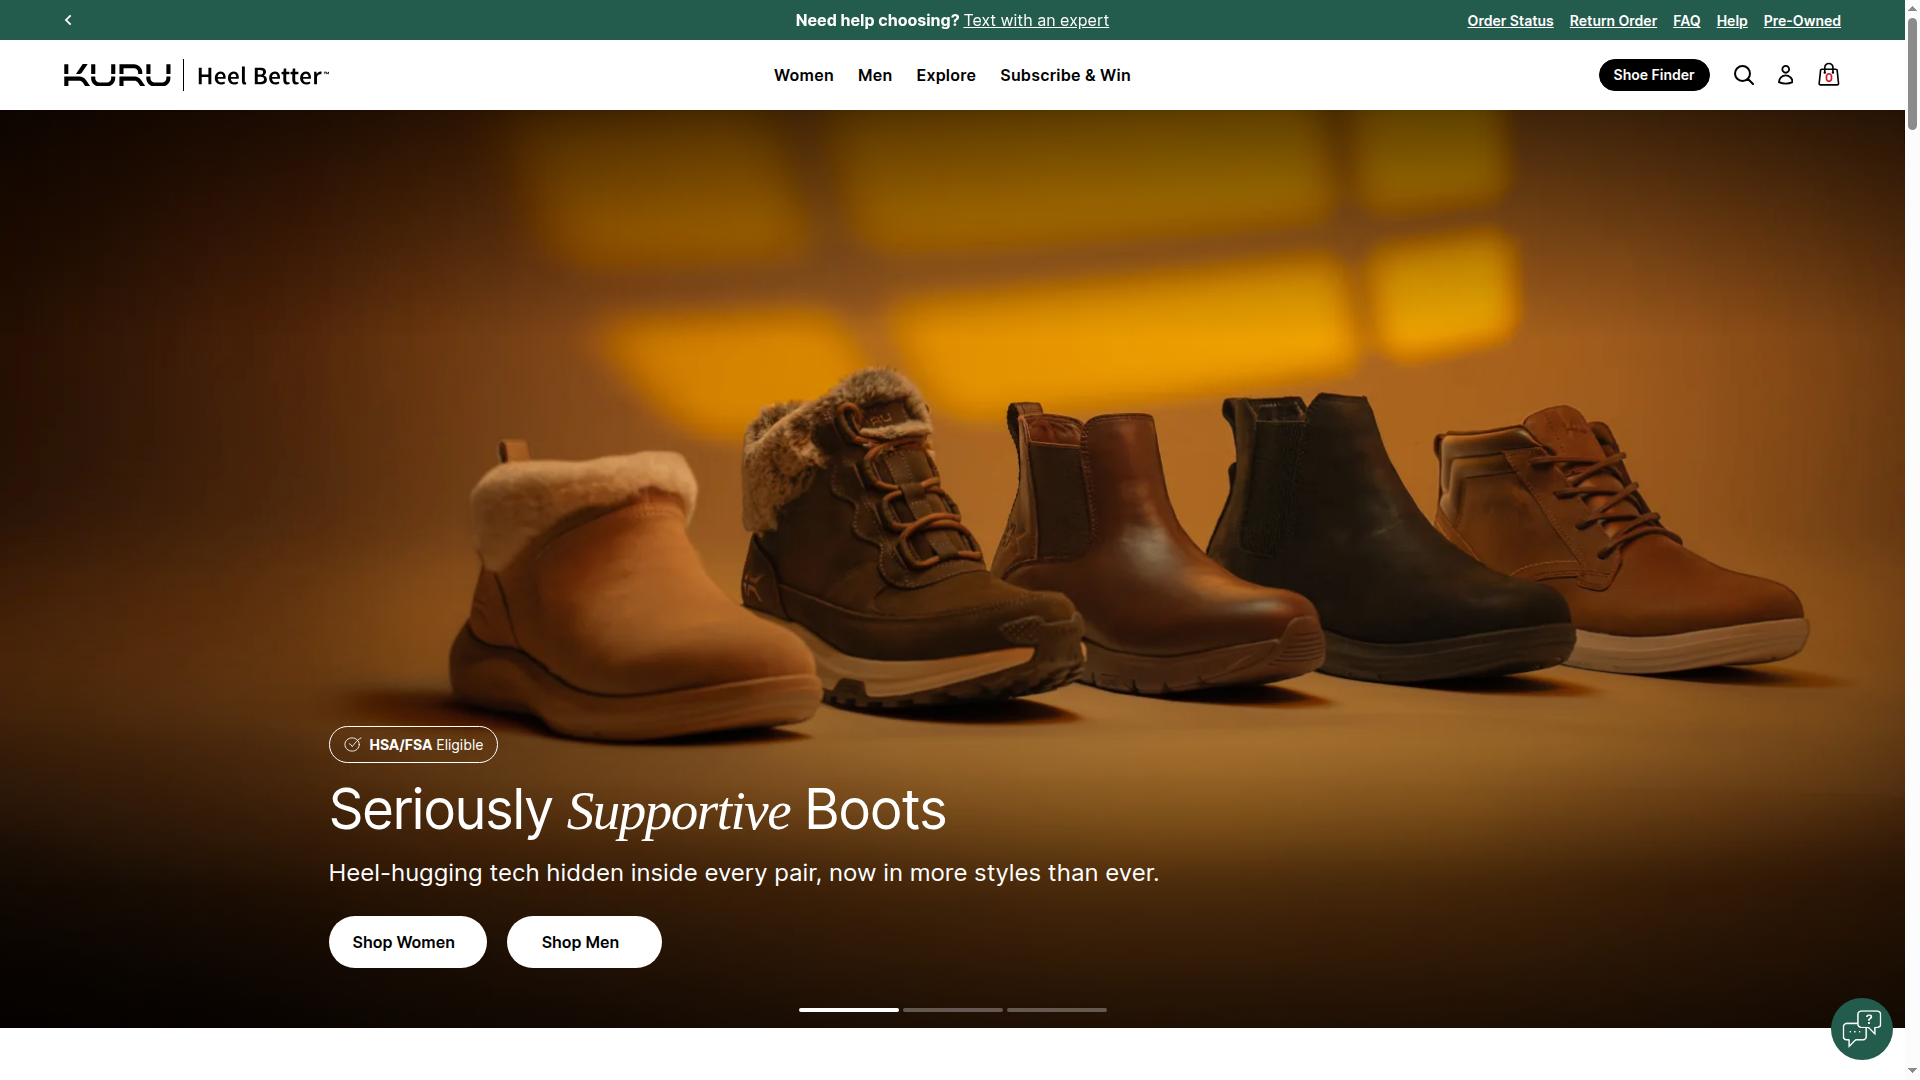Open the search panel

pyautogui.click(x=1744, y=75)
